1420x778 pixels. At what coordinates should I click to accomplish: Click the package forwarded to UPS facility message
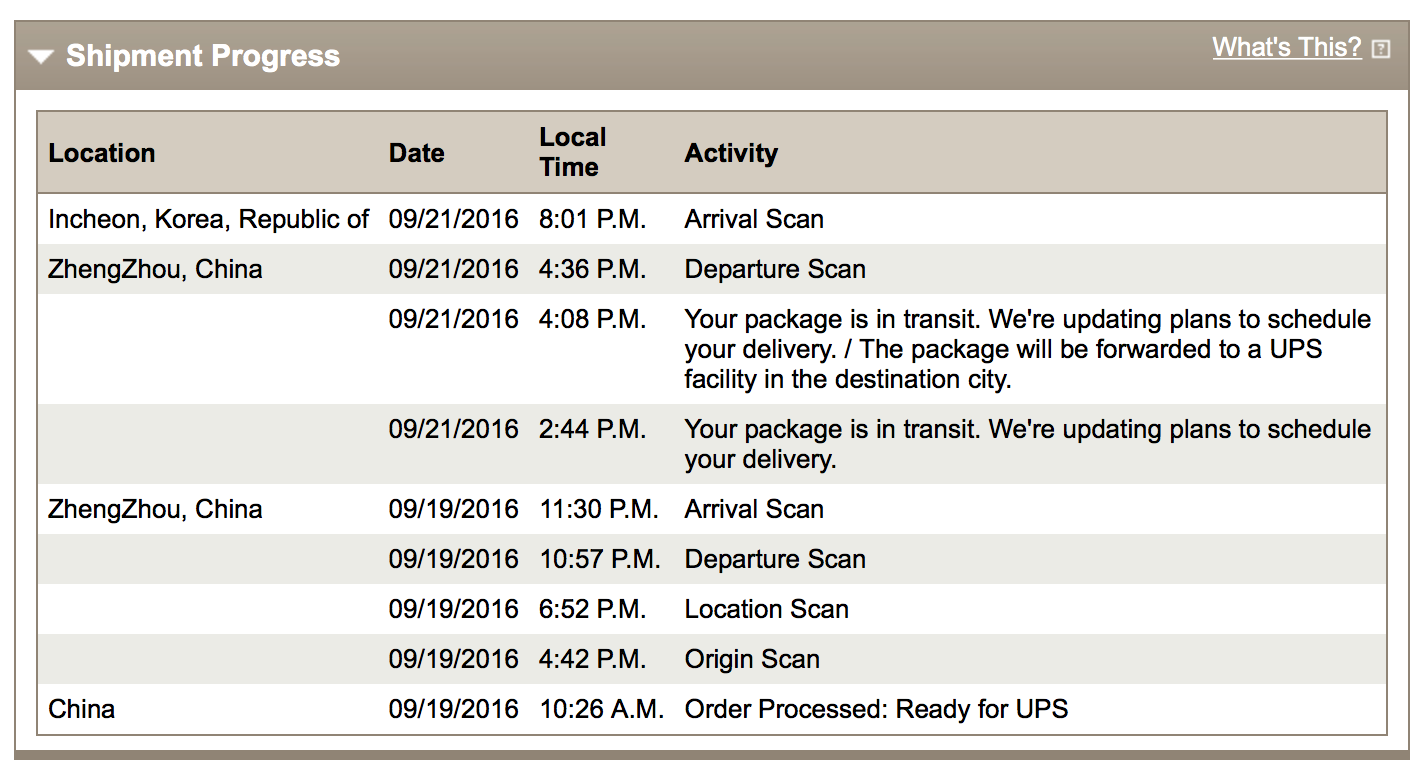coord(1028,349)
